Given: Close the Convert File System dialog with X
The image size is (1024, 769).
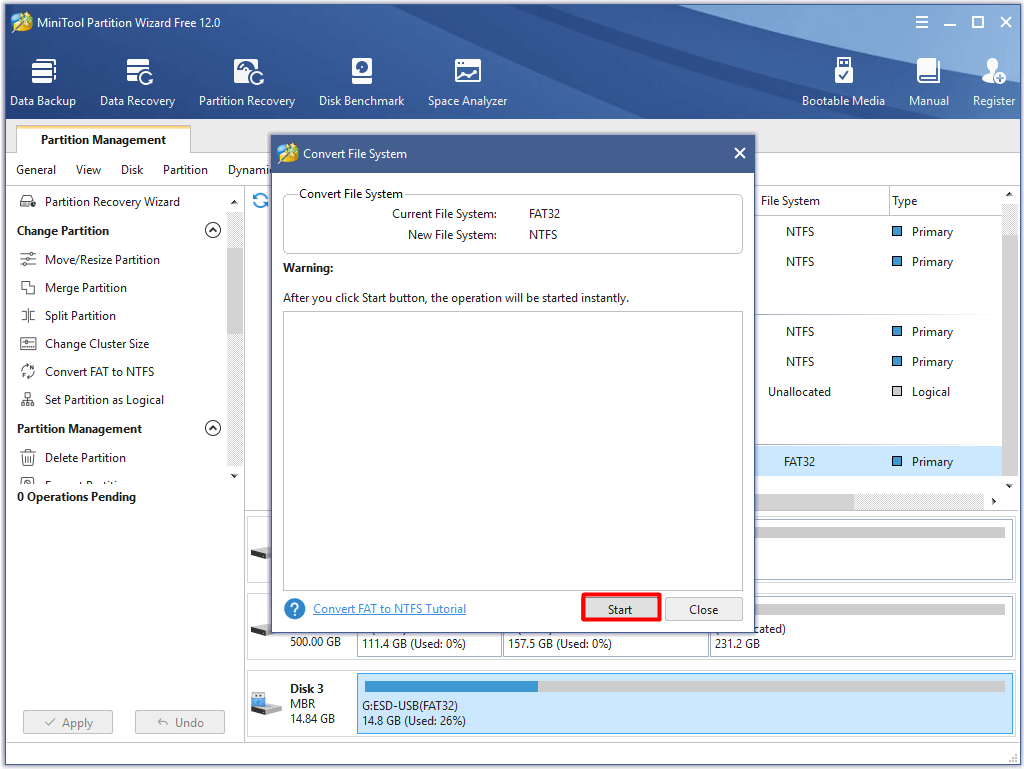Looking at the screenshot, I should pos(739,153).
